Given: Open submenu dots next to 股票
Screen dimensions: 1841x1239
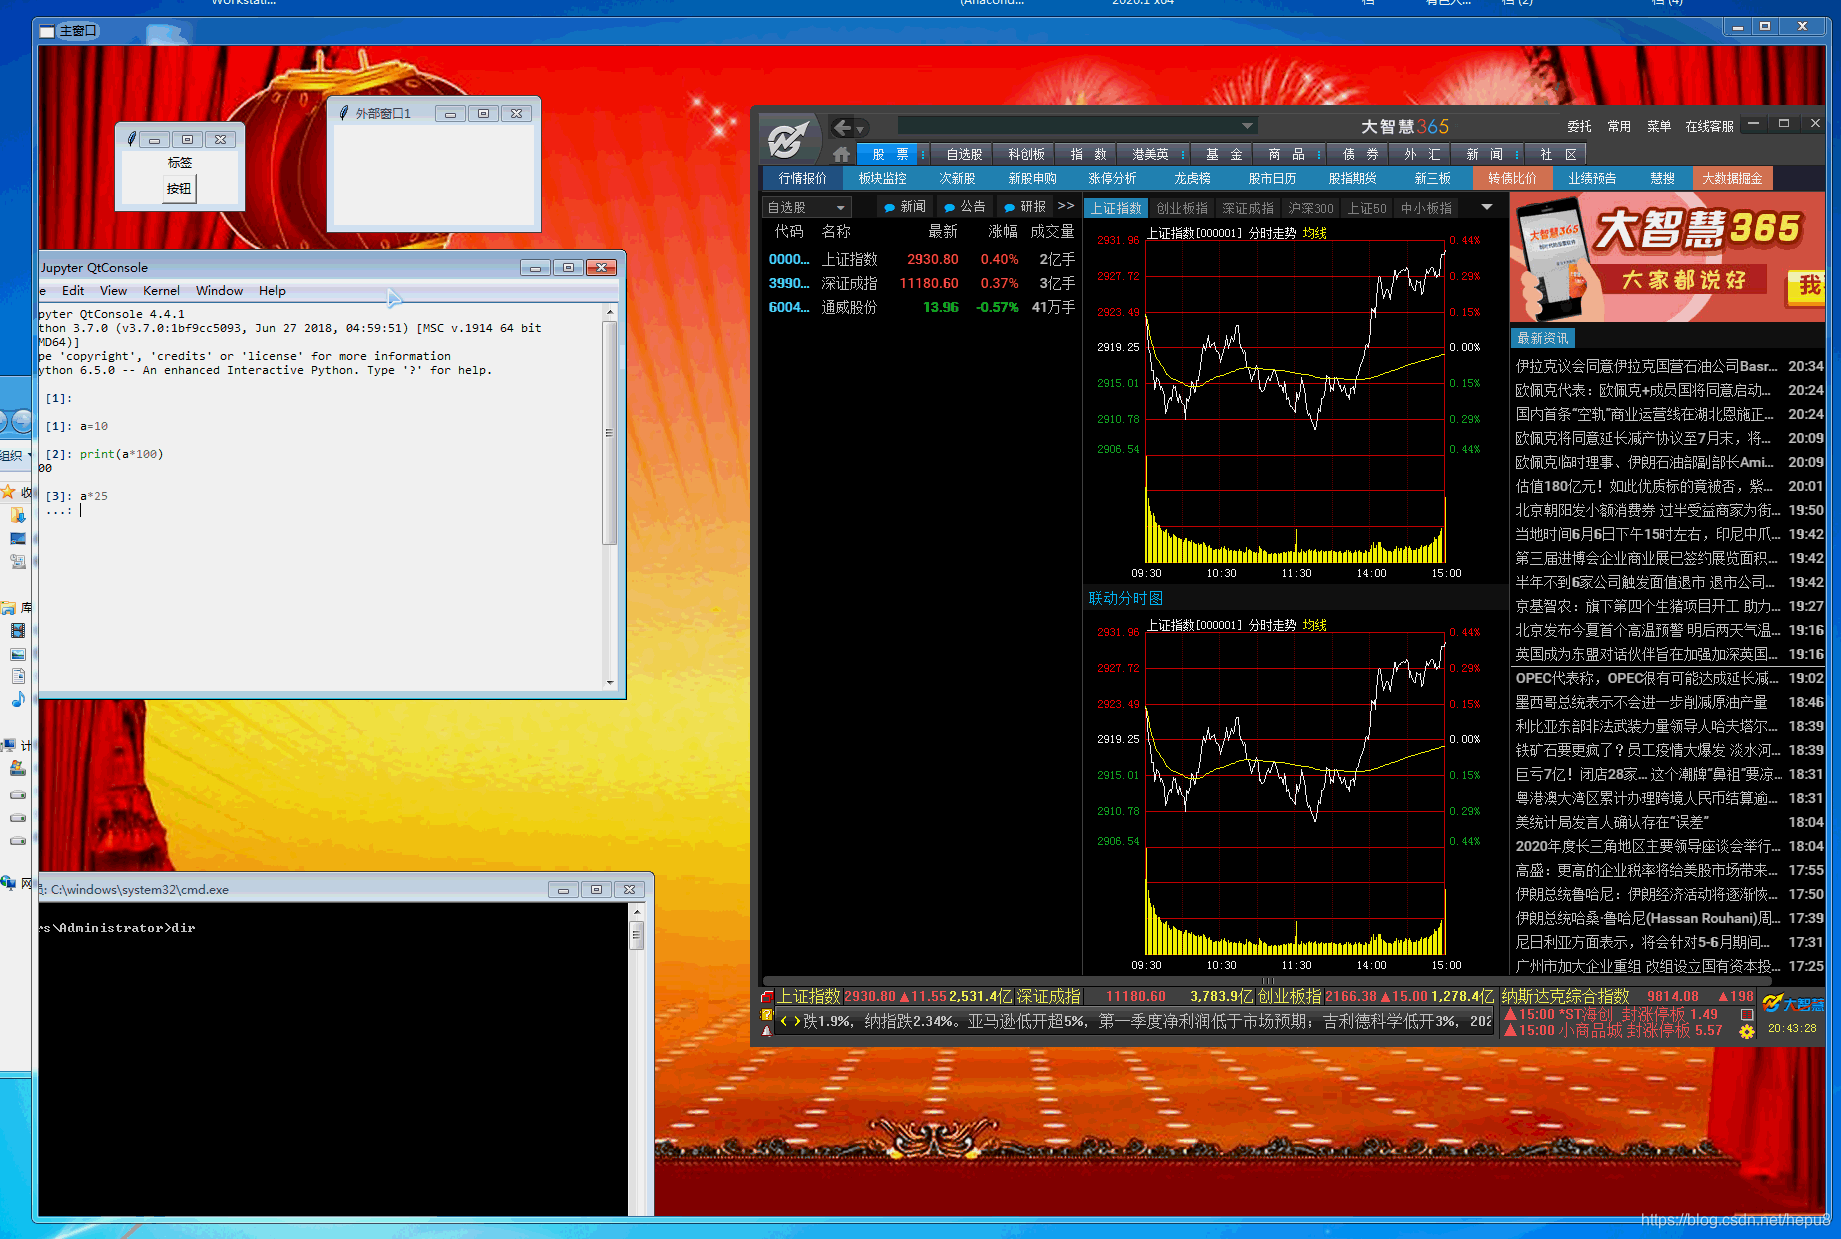Looking at the screenshot, I should (923, 154).
